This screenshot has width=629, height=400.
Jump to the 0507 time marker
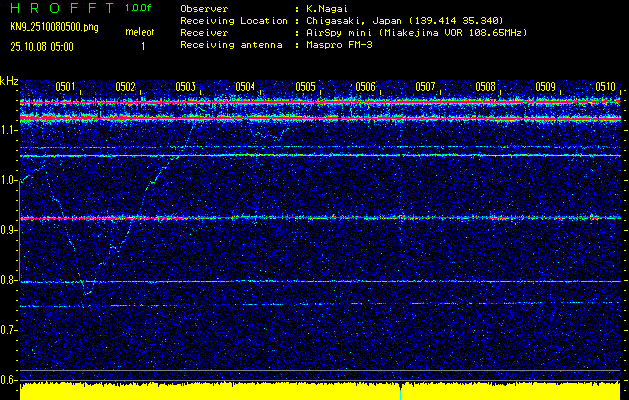(425, 87)
